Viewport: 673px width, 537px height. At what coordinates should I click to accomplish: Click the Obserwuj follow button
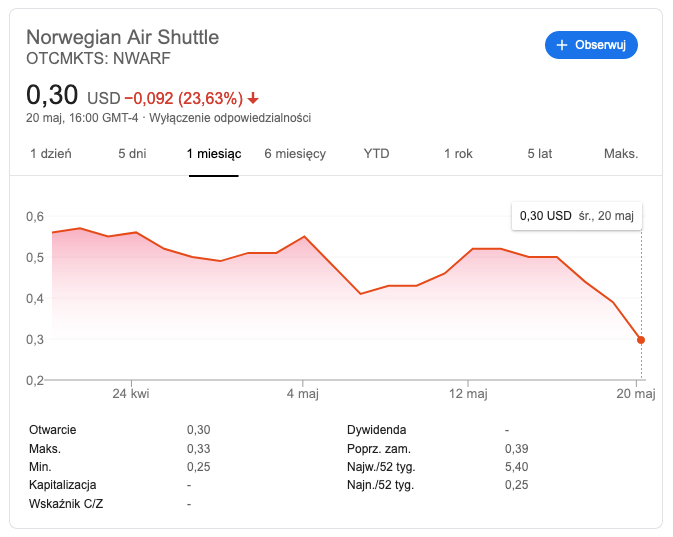[x=591, y=45]
